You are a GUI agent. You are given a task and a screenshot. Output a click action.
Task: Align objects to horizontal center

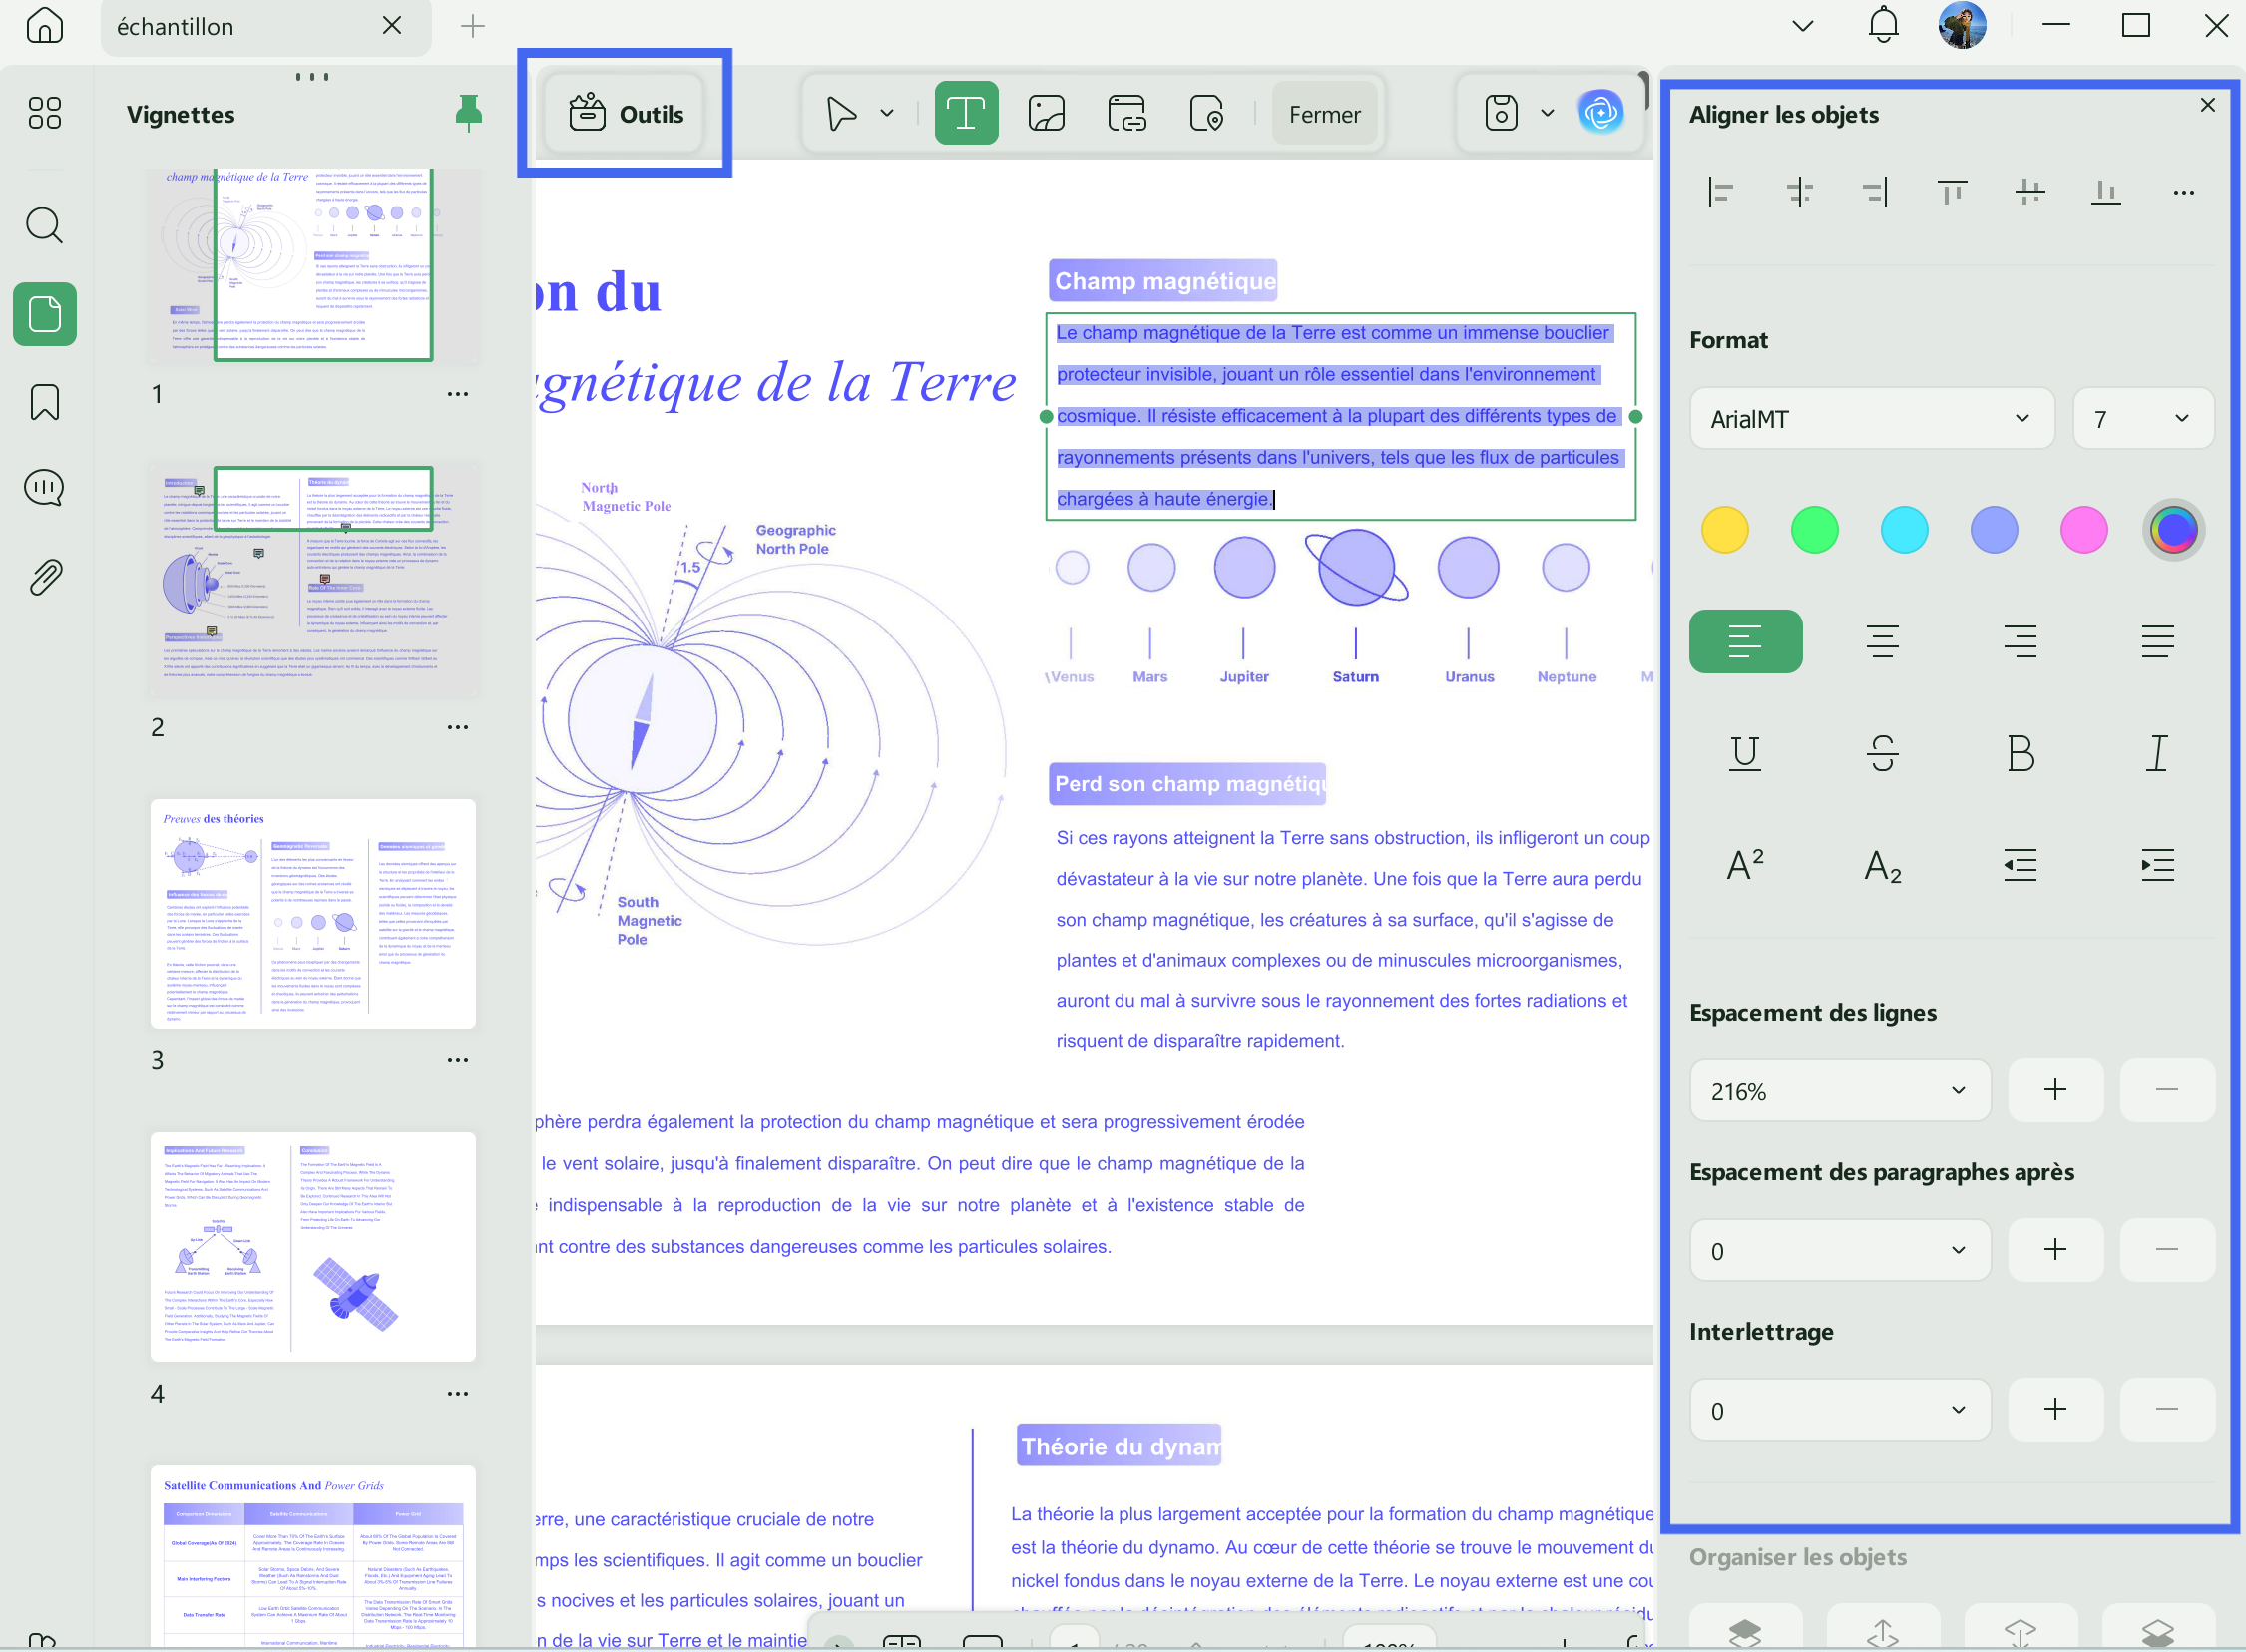pyautogui.click(x=1799, y=191)
